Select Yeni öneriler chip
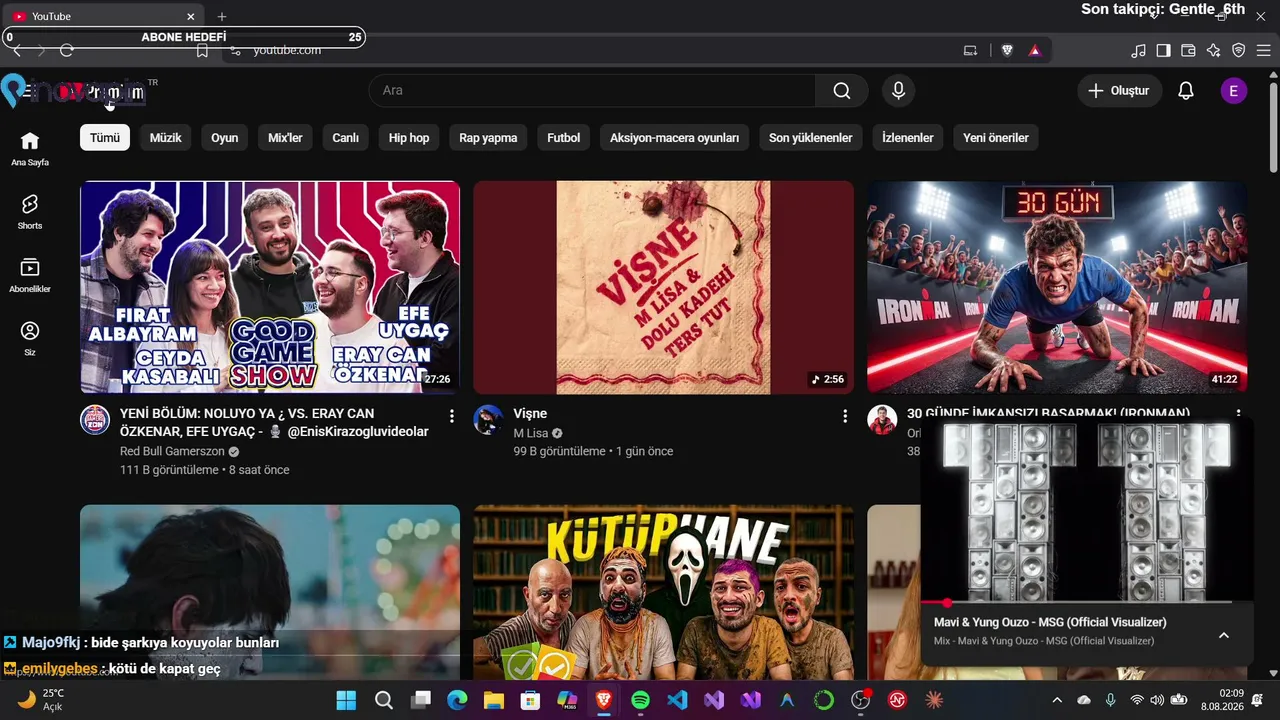This screenshot has height=720, width=1280. (996, 138)
